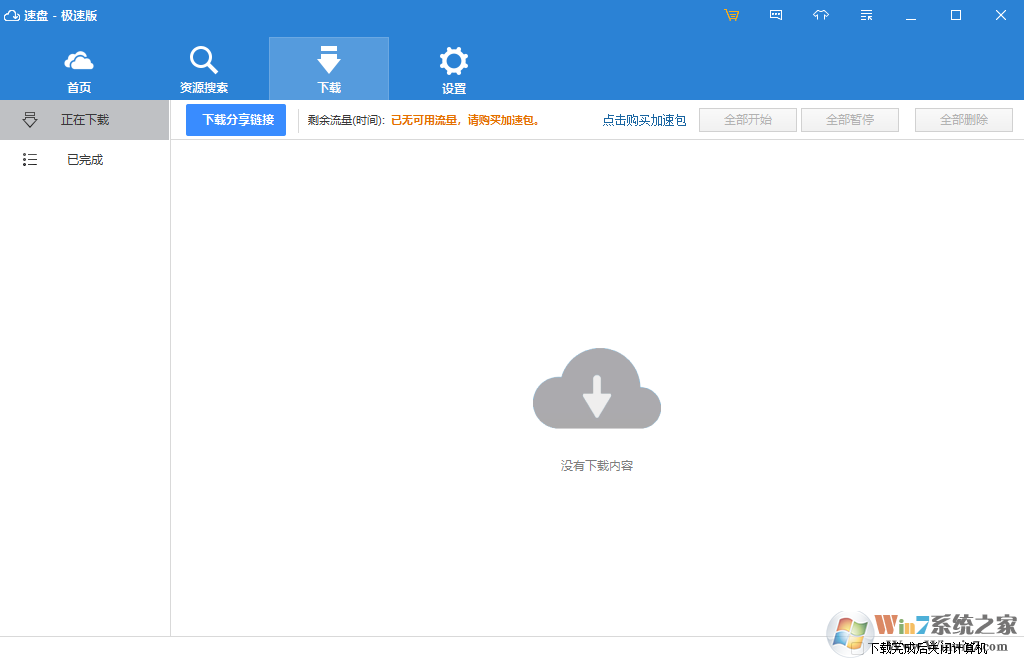The height and width of the screenshot is (660, 1024).
Task: Select 正在下载 in the sidebar
Action: [85, 120]
